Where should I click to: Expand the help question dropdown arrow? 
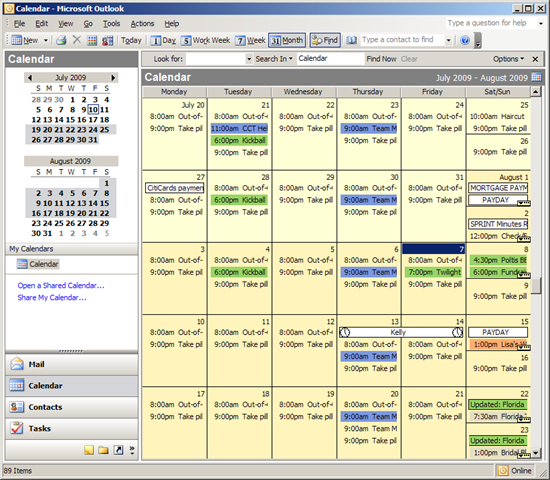tap(541, 24)
